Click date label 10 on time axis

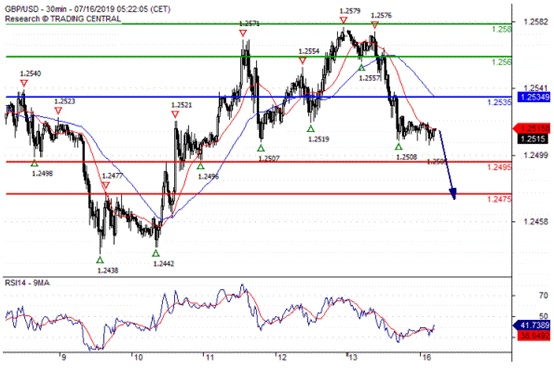(x=138, y=358)
